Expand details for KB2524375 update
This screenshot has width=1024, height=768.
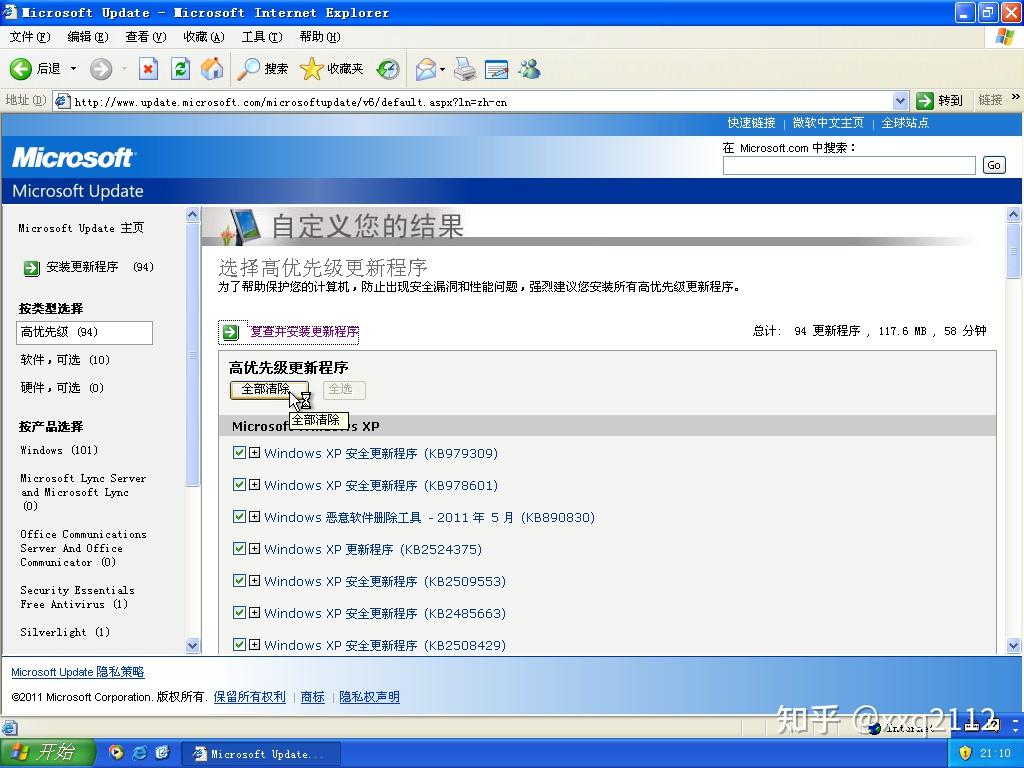coord(254,549)
